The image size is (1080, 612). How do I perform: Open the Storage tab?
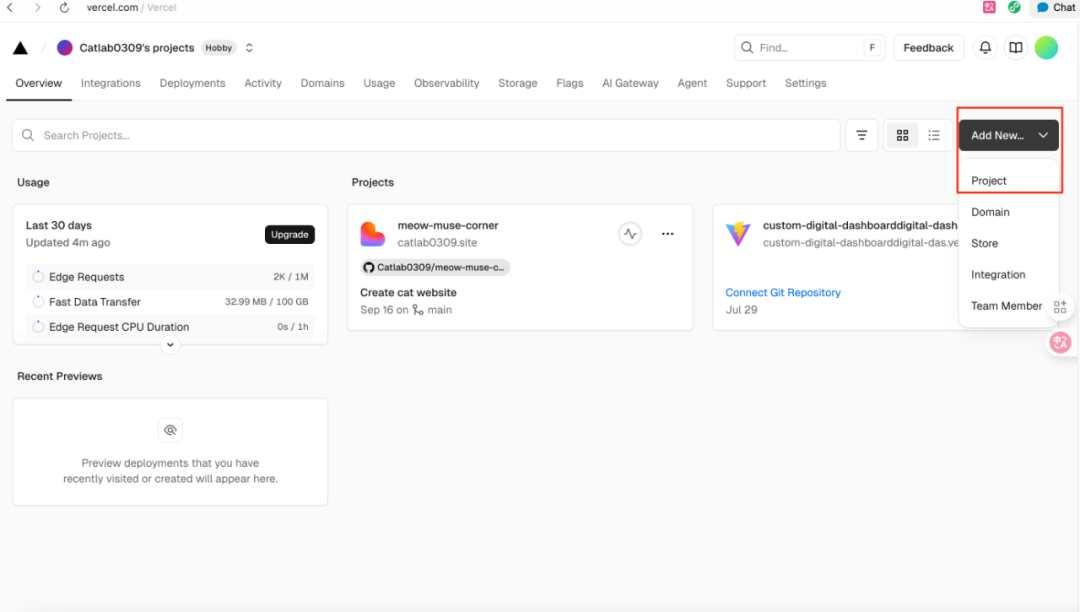click(x=518, y=83)
